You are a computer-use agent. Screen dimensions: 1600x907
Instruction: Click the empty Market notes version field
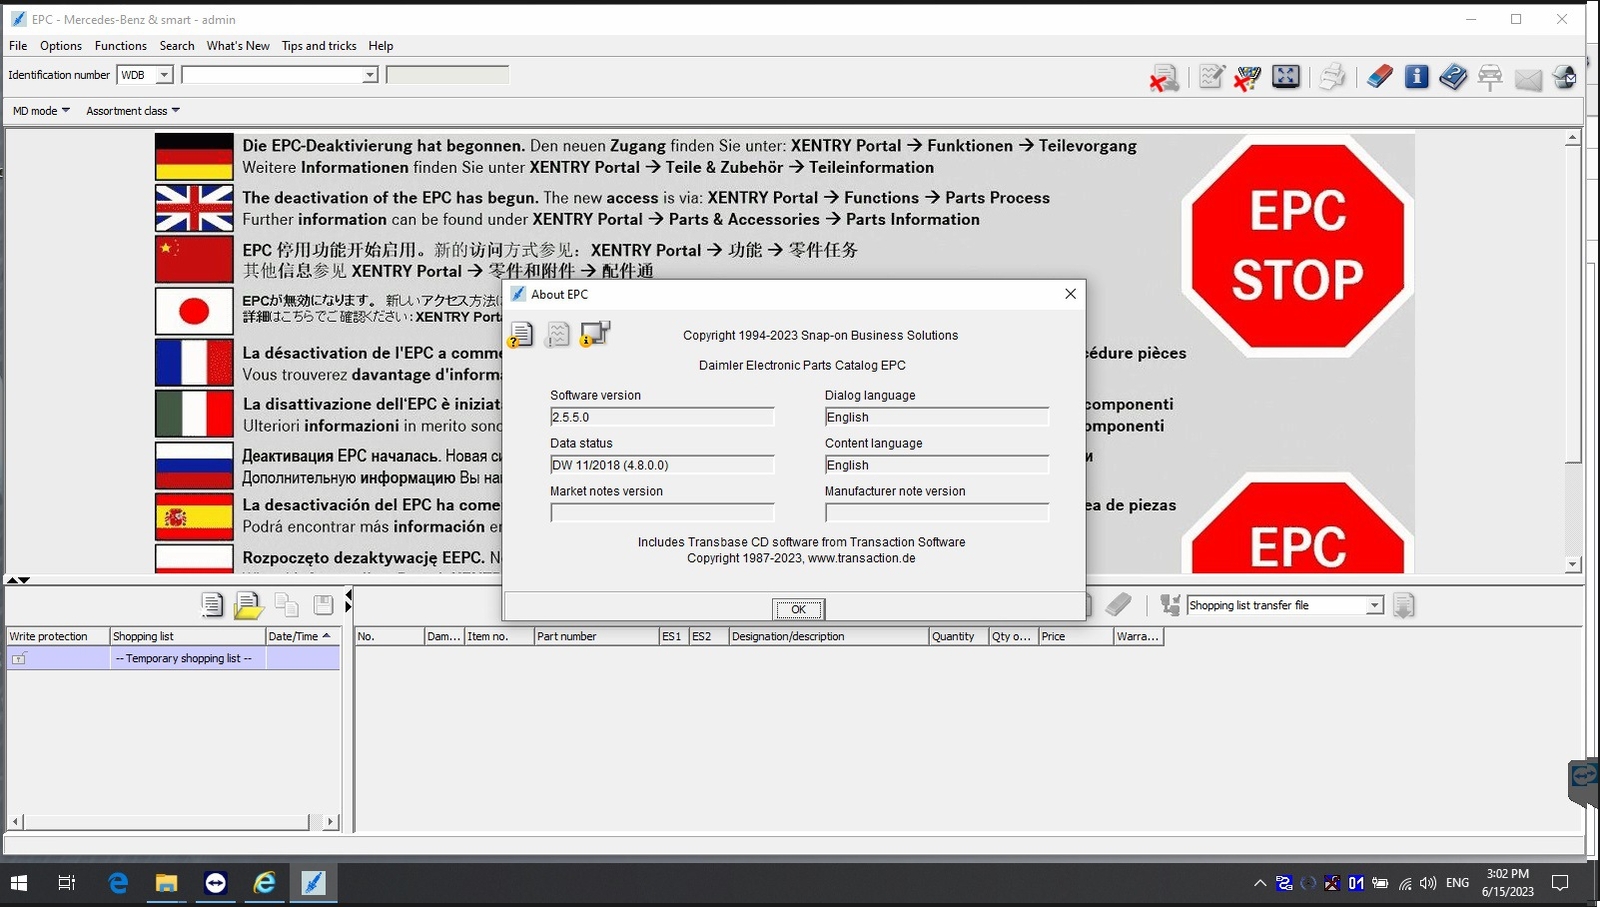[x=662, y=513]
